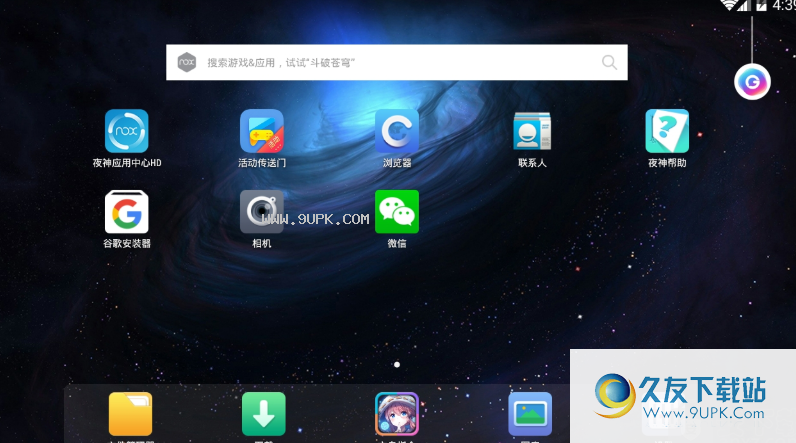Viewport: 796px width, 443px height.
Task: Click the 联系人 label text
Action: [x=532, y=163]
